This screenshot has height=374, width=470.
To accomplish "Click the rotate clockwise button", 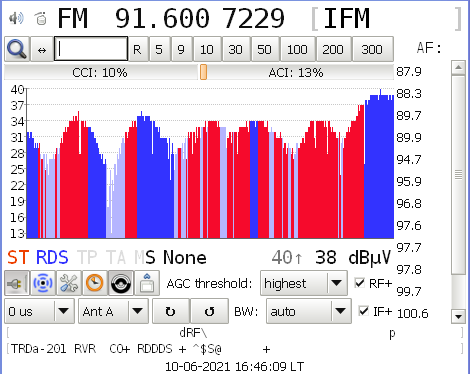I will tap(171, 311).
